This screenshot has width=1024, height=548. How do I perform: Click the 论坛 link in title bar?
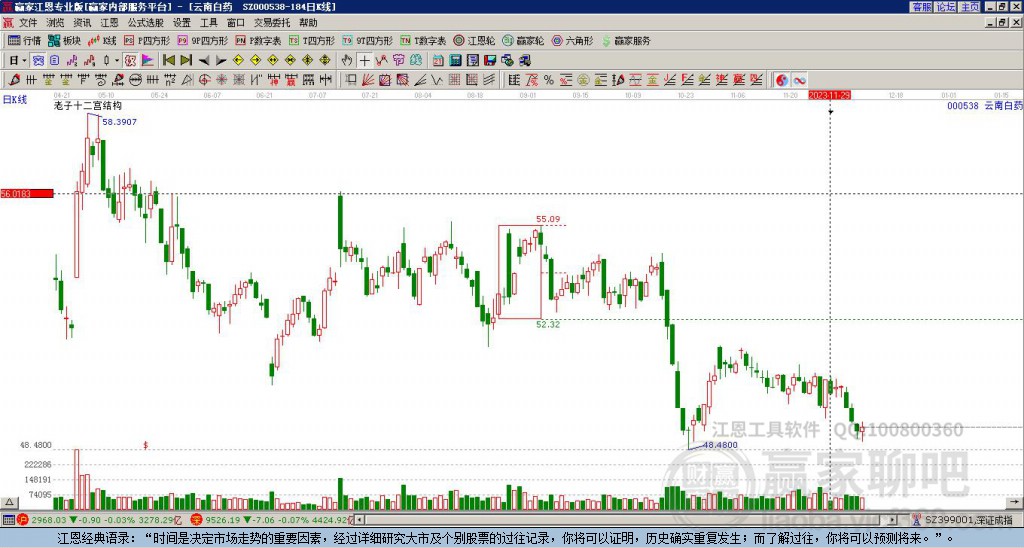pyautogui.click(x=945, y=7)
